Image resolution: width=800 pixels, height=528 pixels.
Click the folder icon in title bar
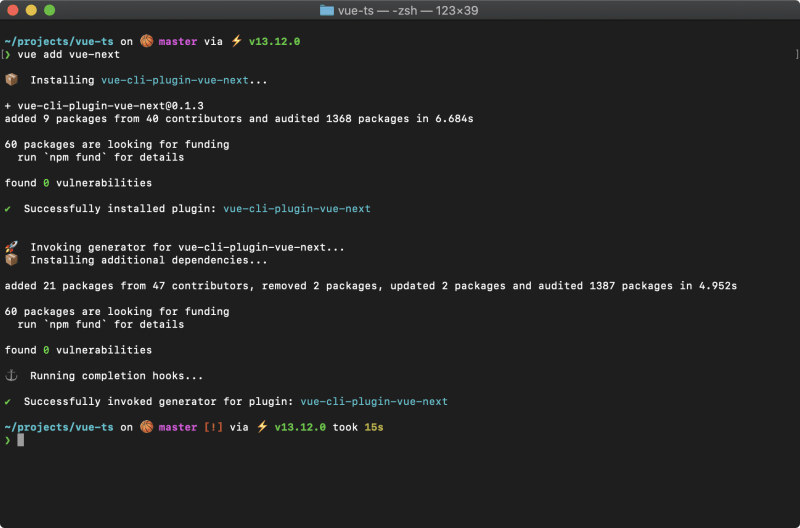pyautogui.click(x=327, y=10)
